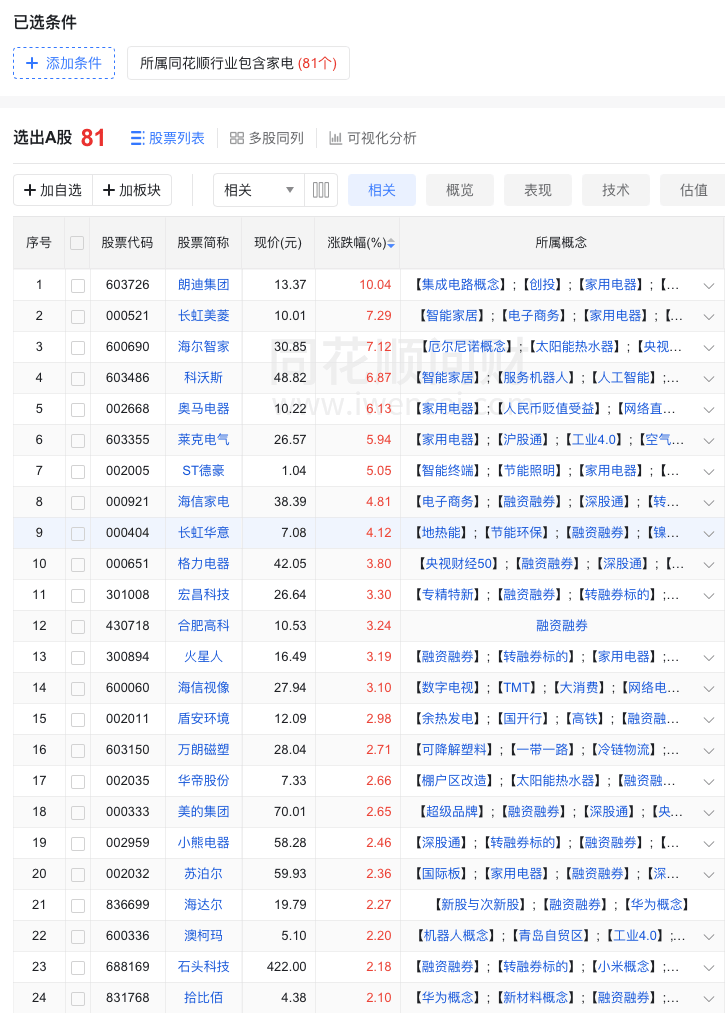Viewport: 725px width, 1013px height.
Task: Select the 相关 tab
Action: [382, 190]
